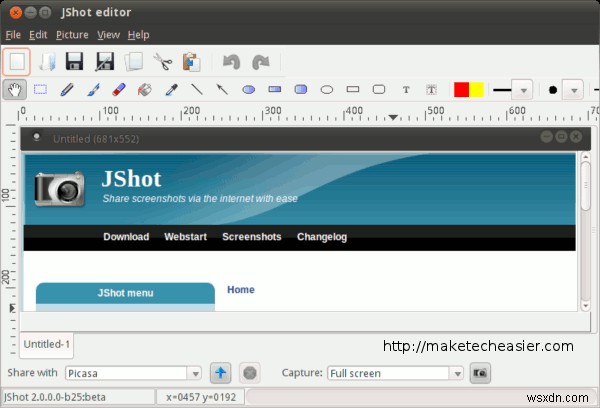Screen dimensions: 600x408
Task: Select the Pencil drawing tool
Action: (x=67, y=90)
